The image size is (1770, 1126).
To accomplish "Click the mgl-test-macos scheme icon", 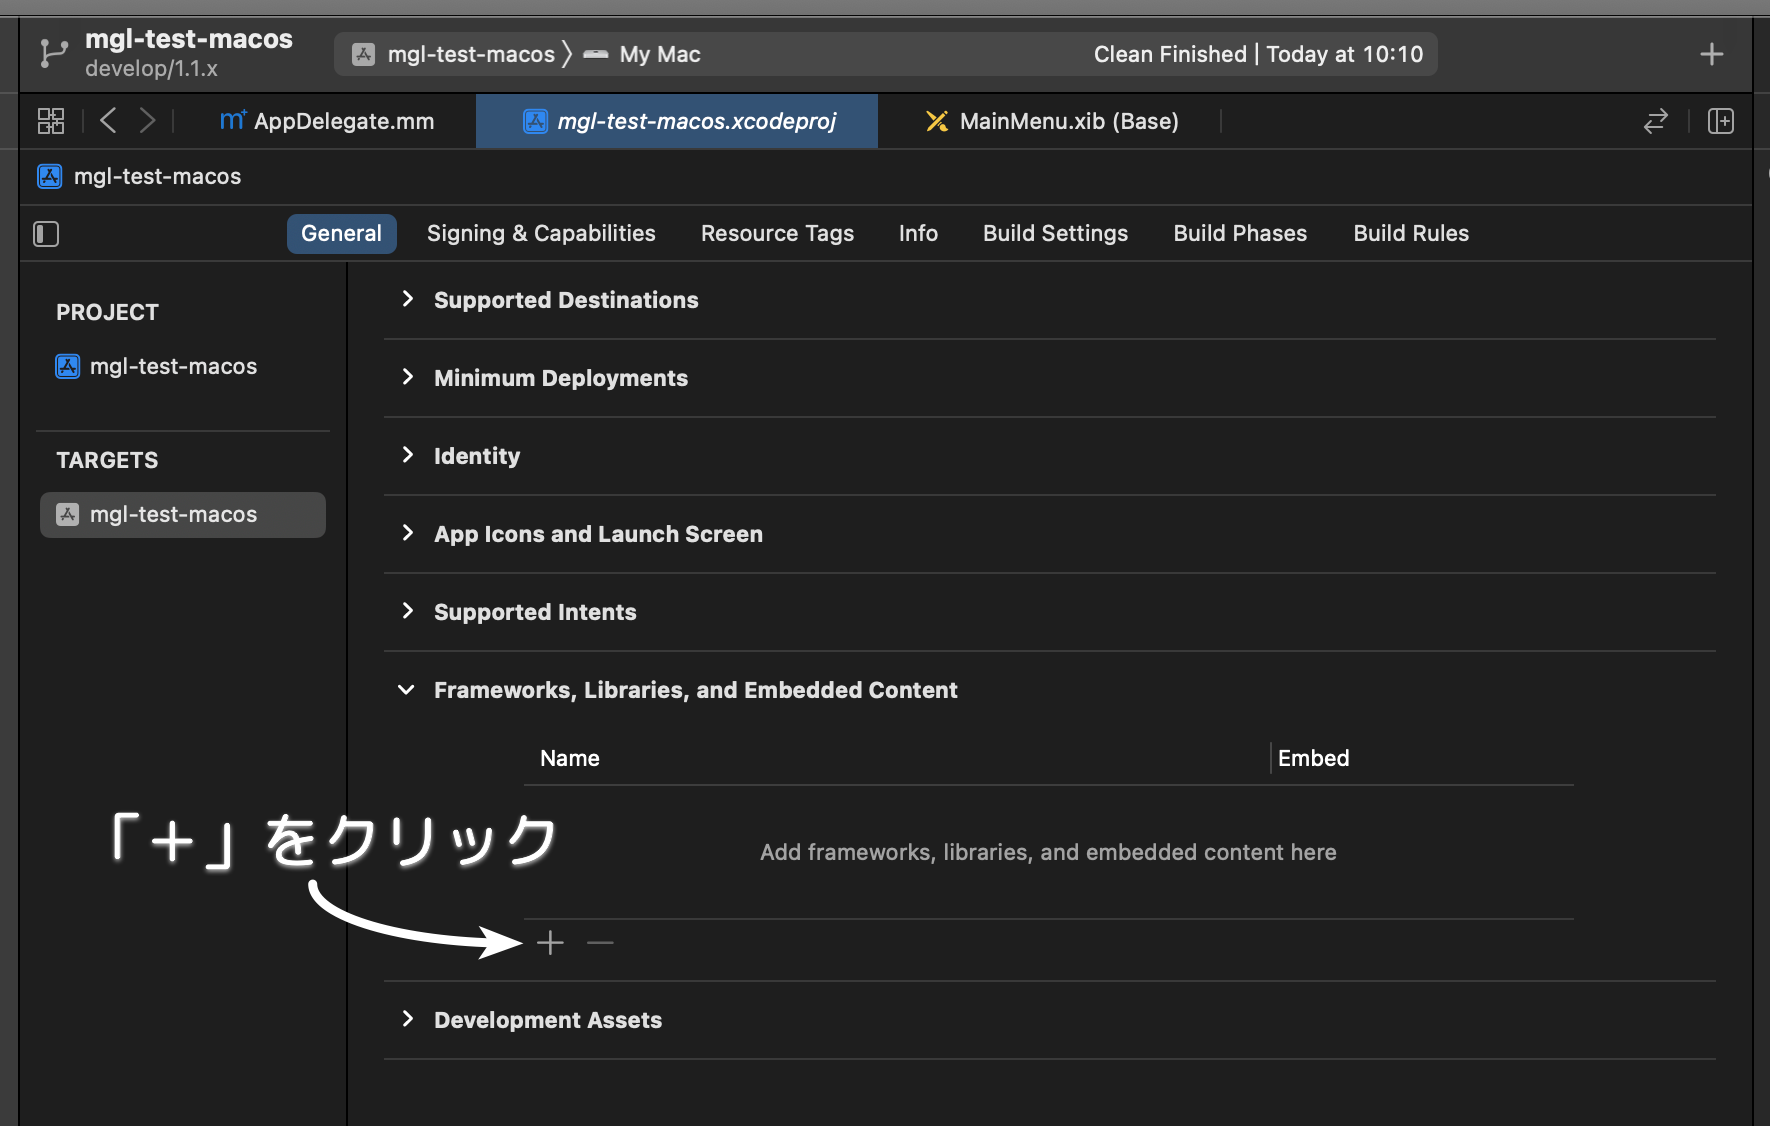I will [364, 54].
